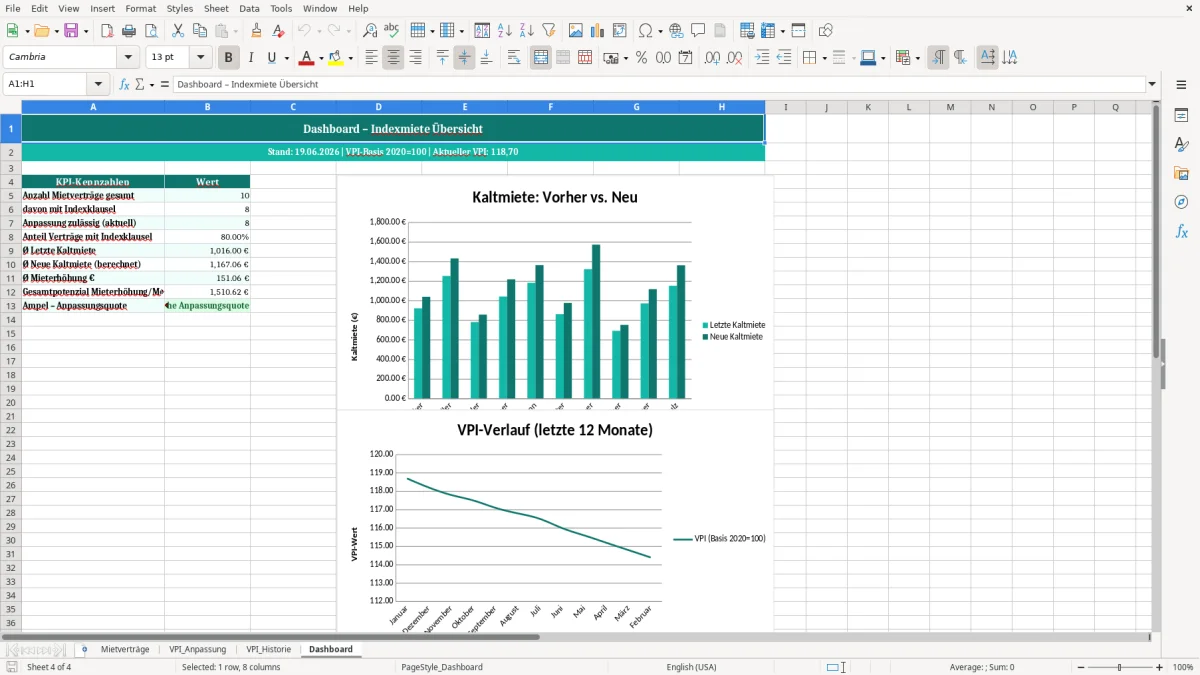1200x675 pixels.
Task: Click the zoom out minus button
Action: tap(1081, 667)
